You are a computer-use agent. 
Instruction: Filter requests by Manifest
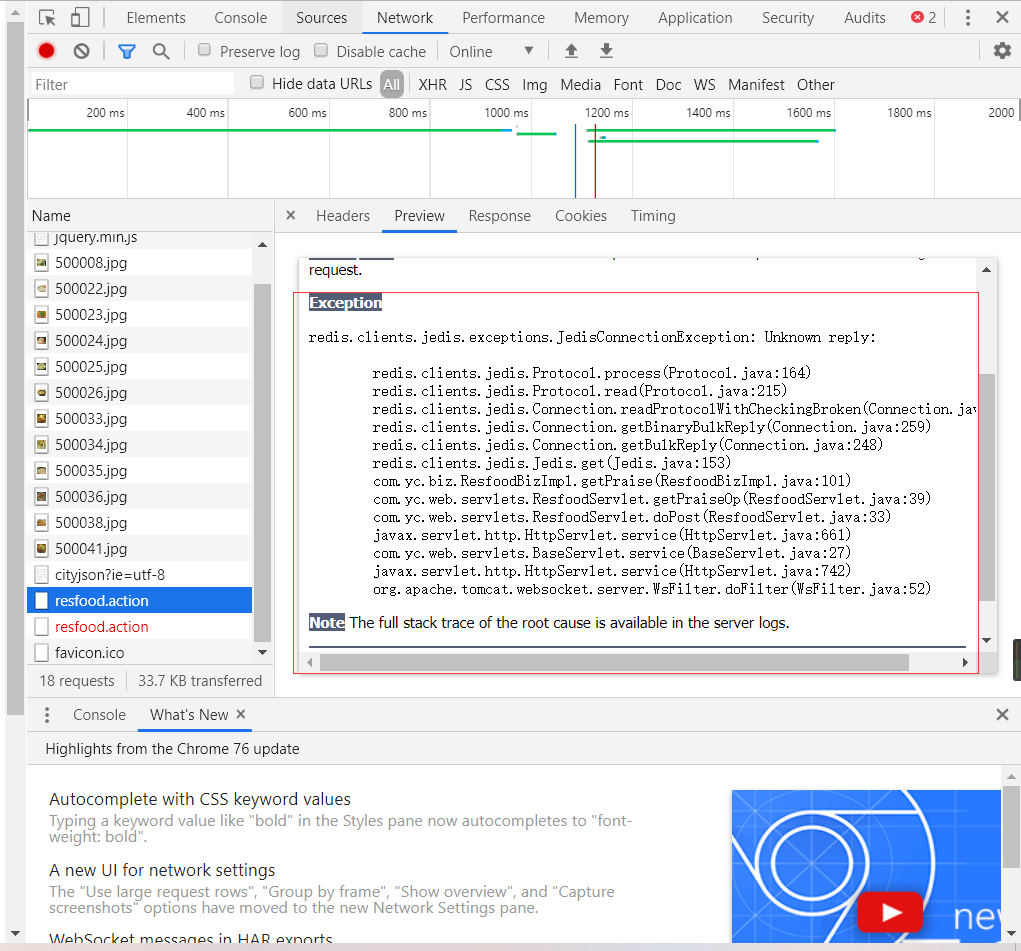coord(756,85)
